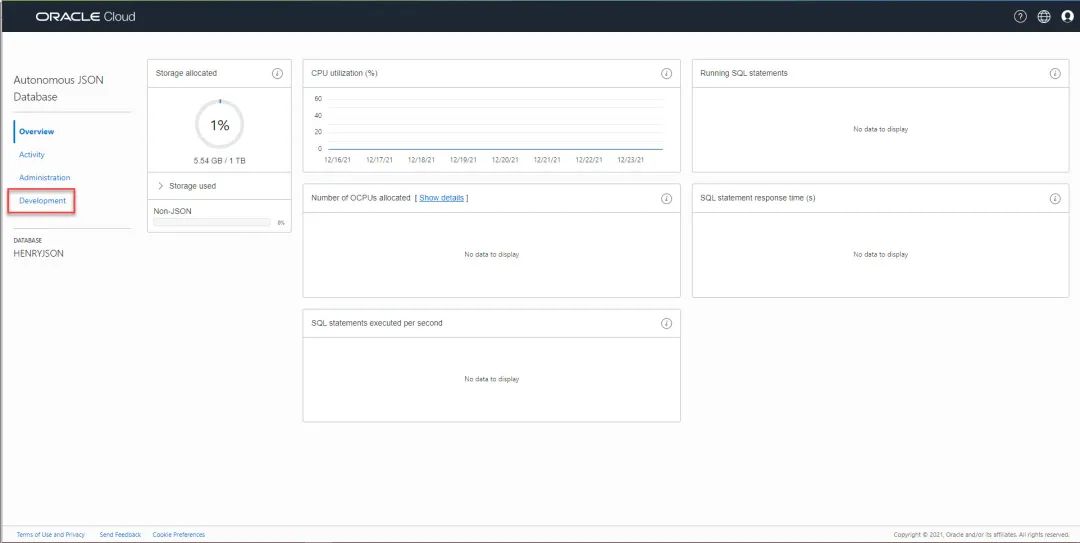Click the Running SQL statements title
The height and width of the screenshot is (543, 1080).
coord(744,73)
